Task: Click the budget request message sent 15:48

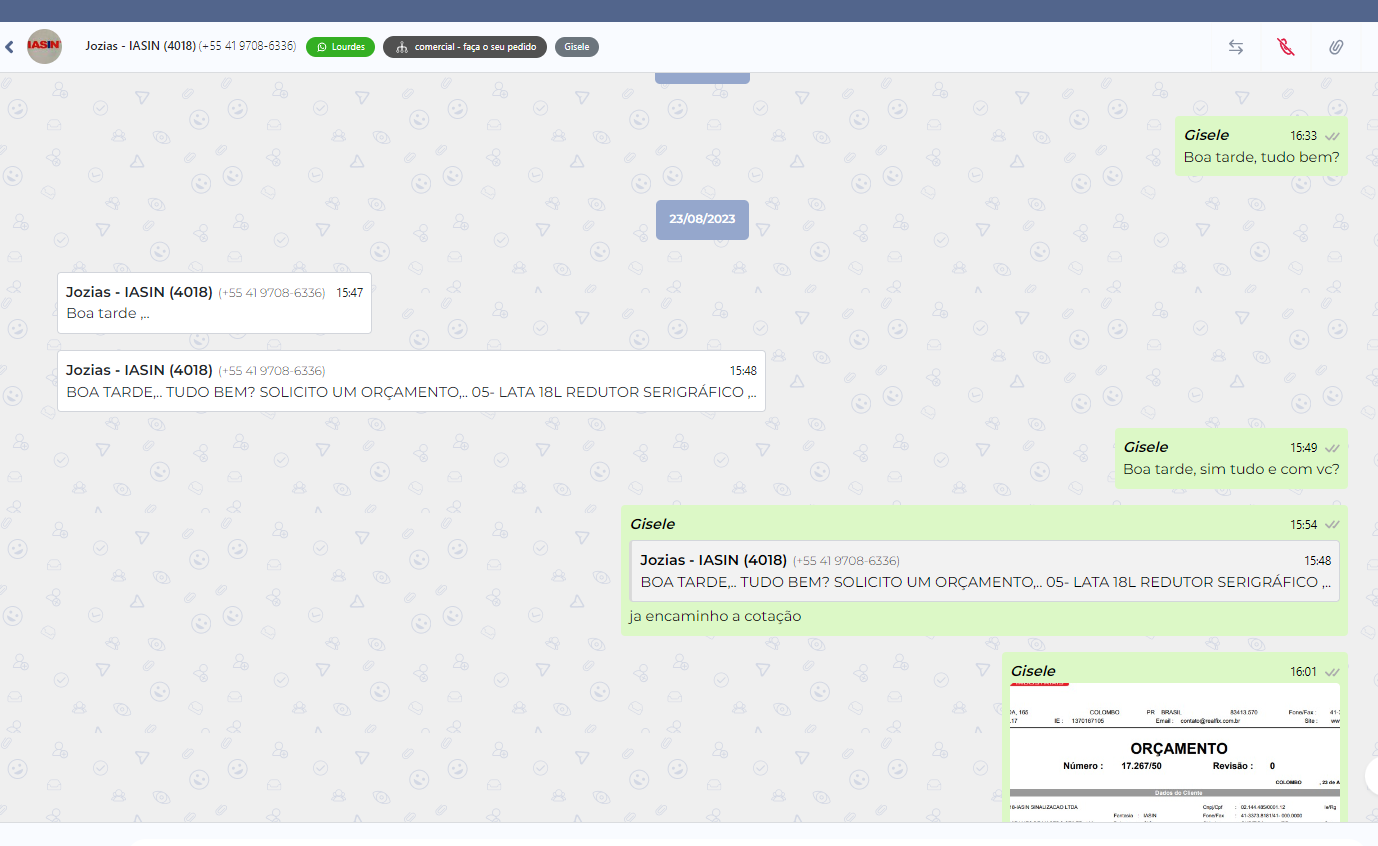Action: click(411, 381)
